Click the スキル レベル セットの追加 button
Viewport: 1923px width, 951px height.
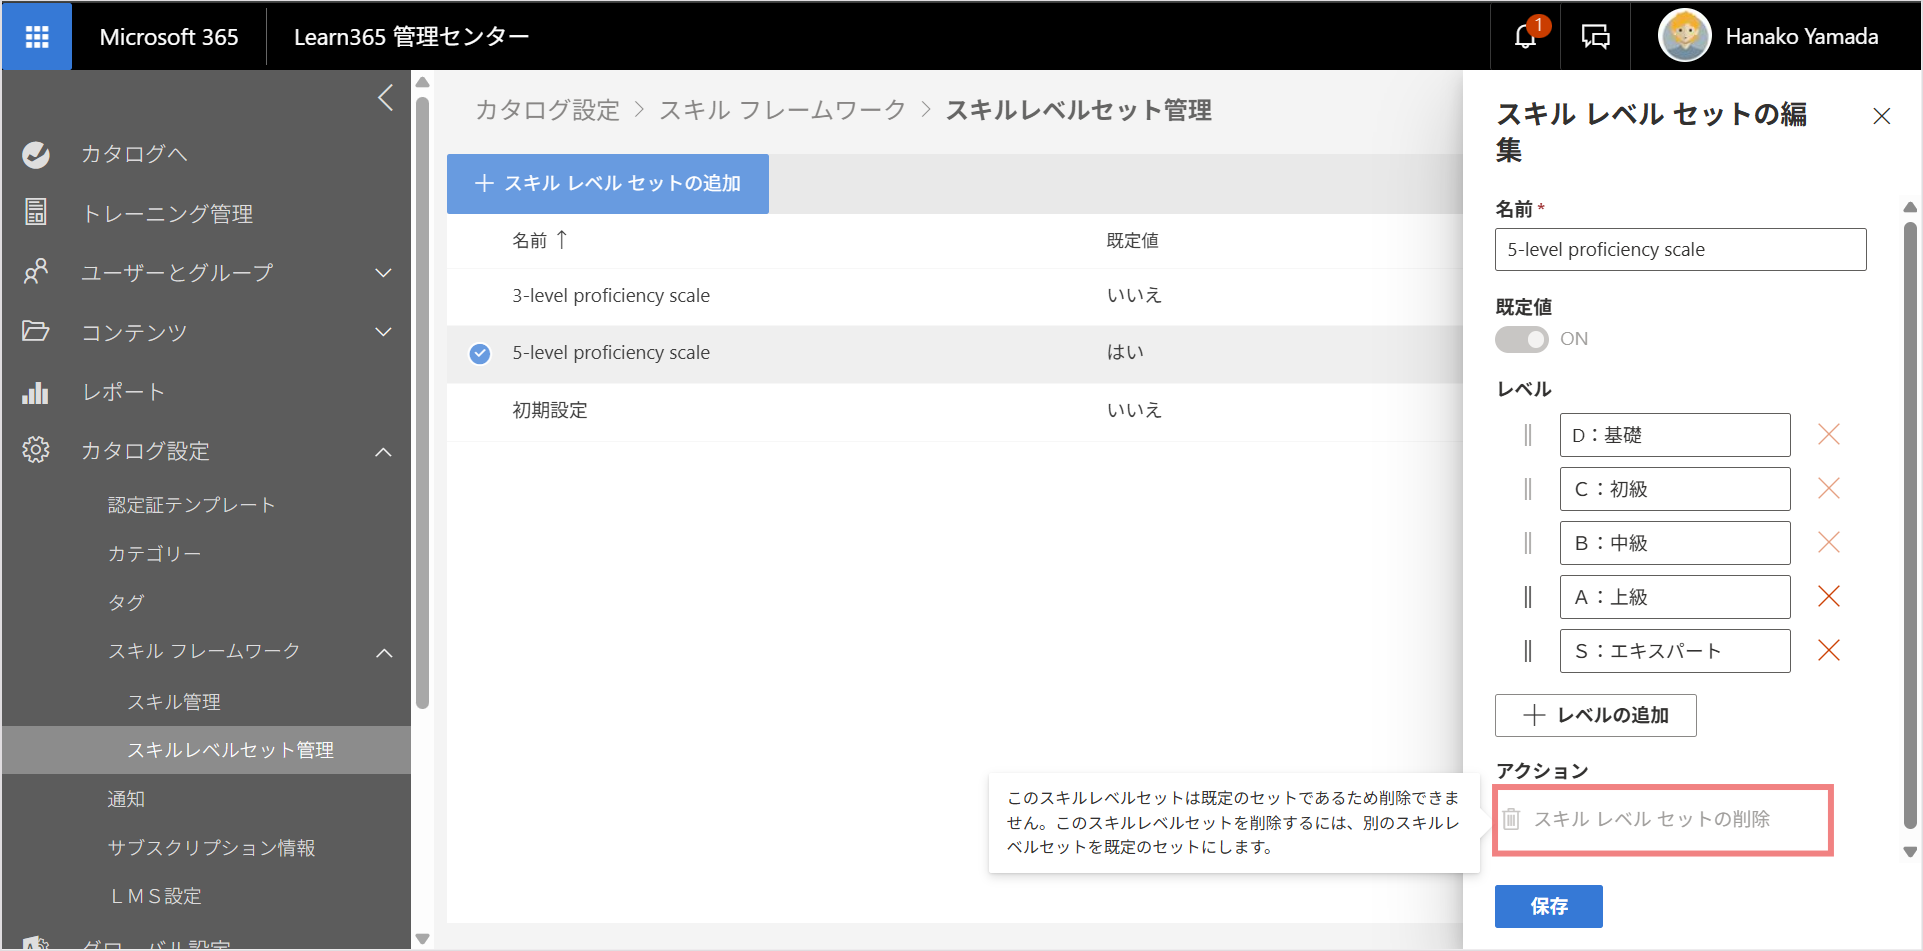(608, 184)
